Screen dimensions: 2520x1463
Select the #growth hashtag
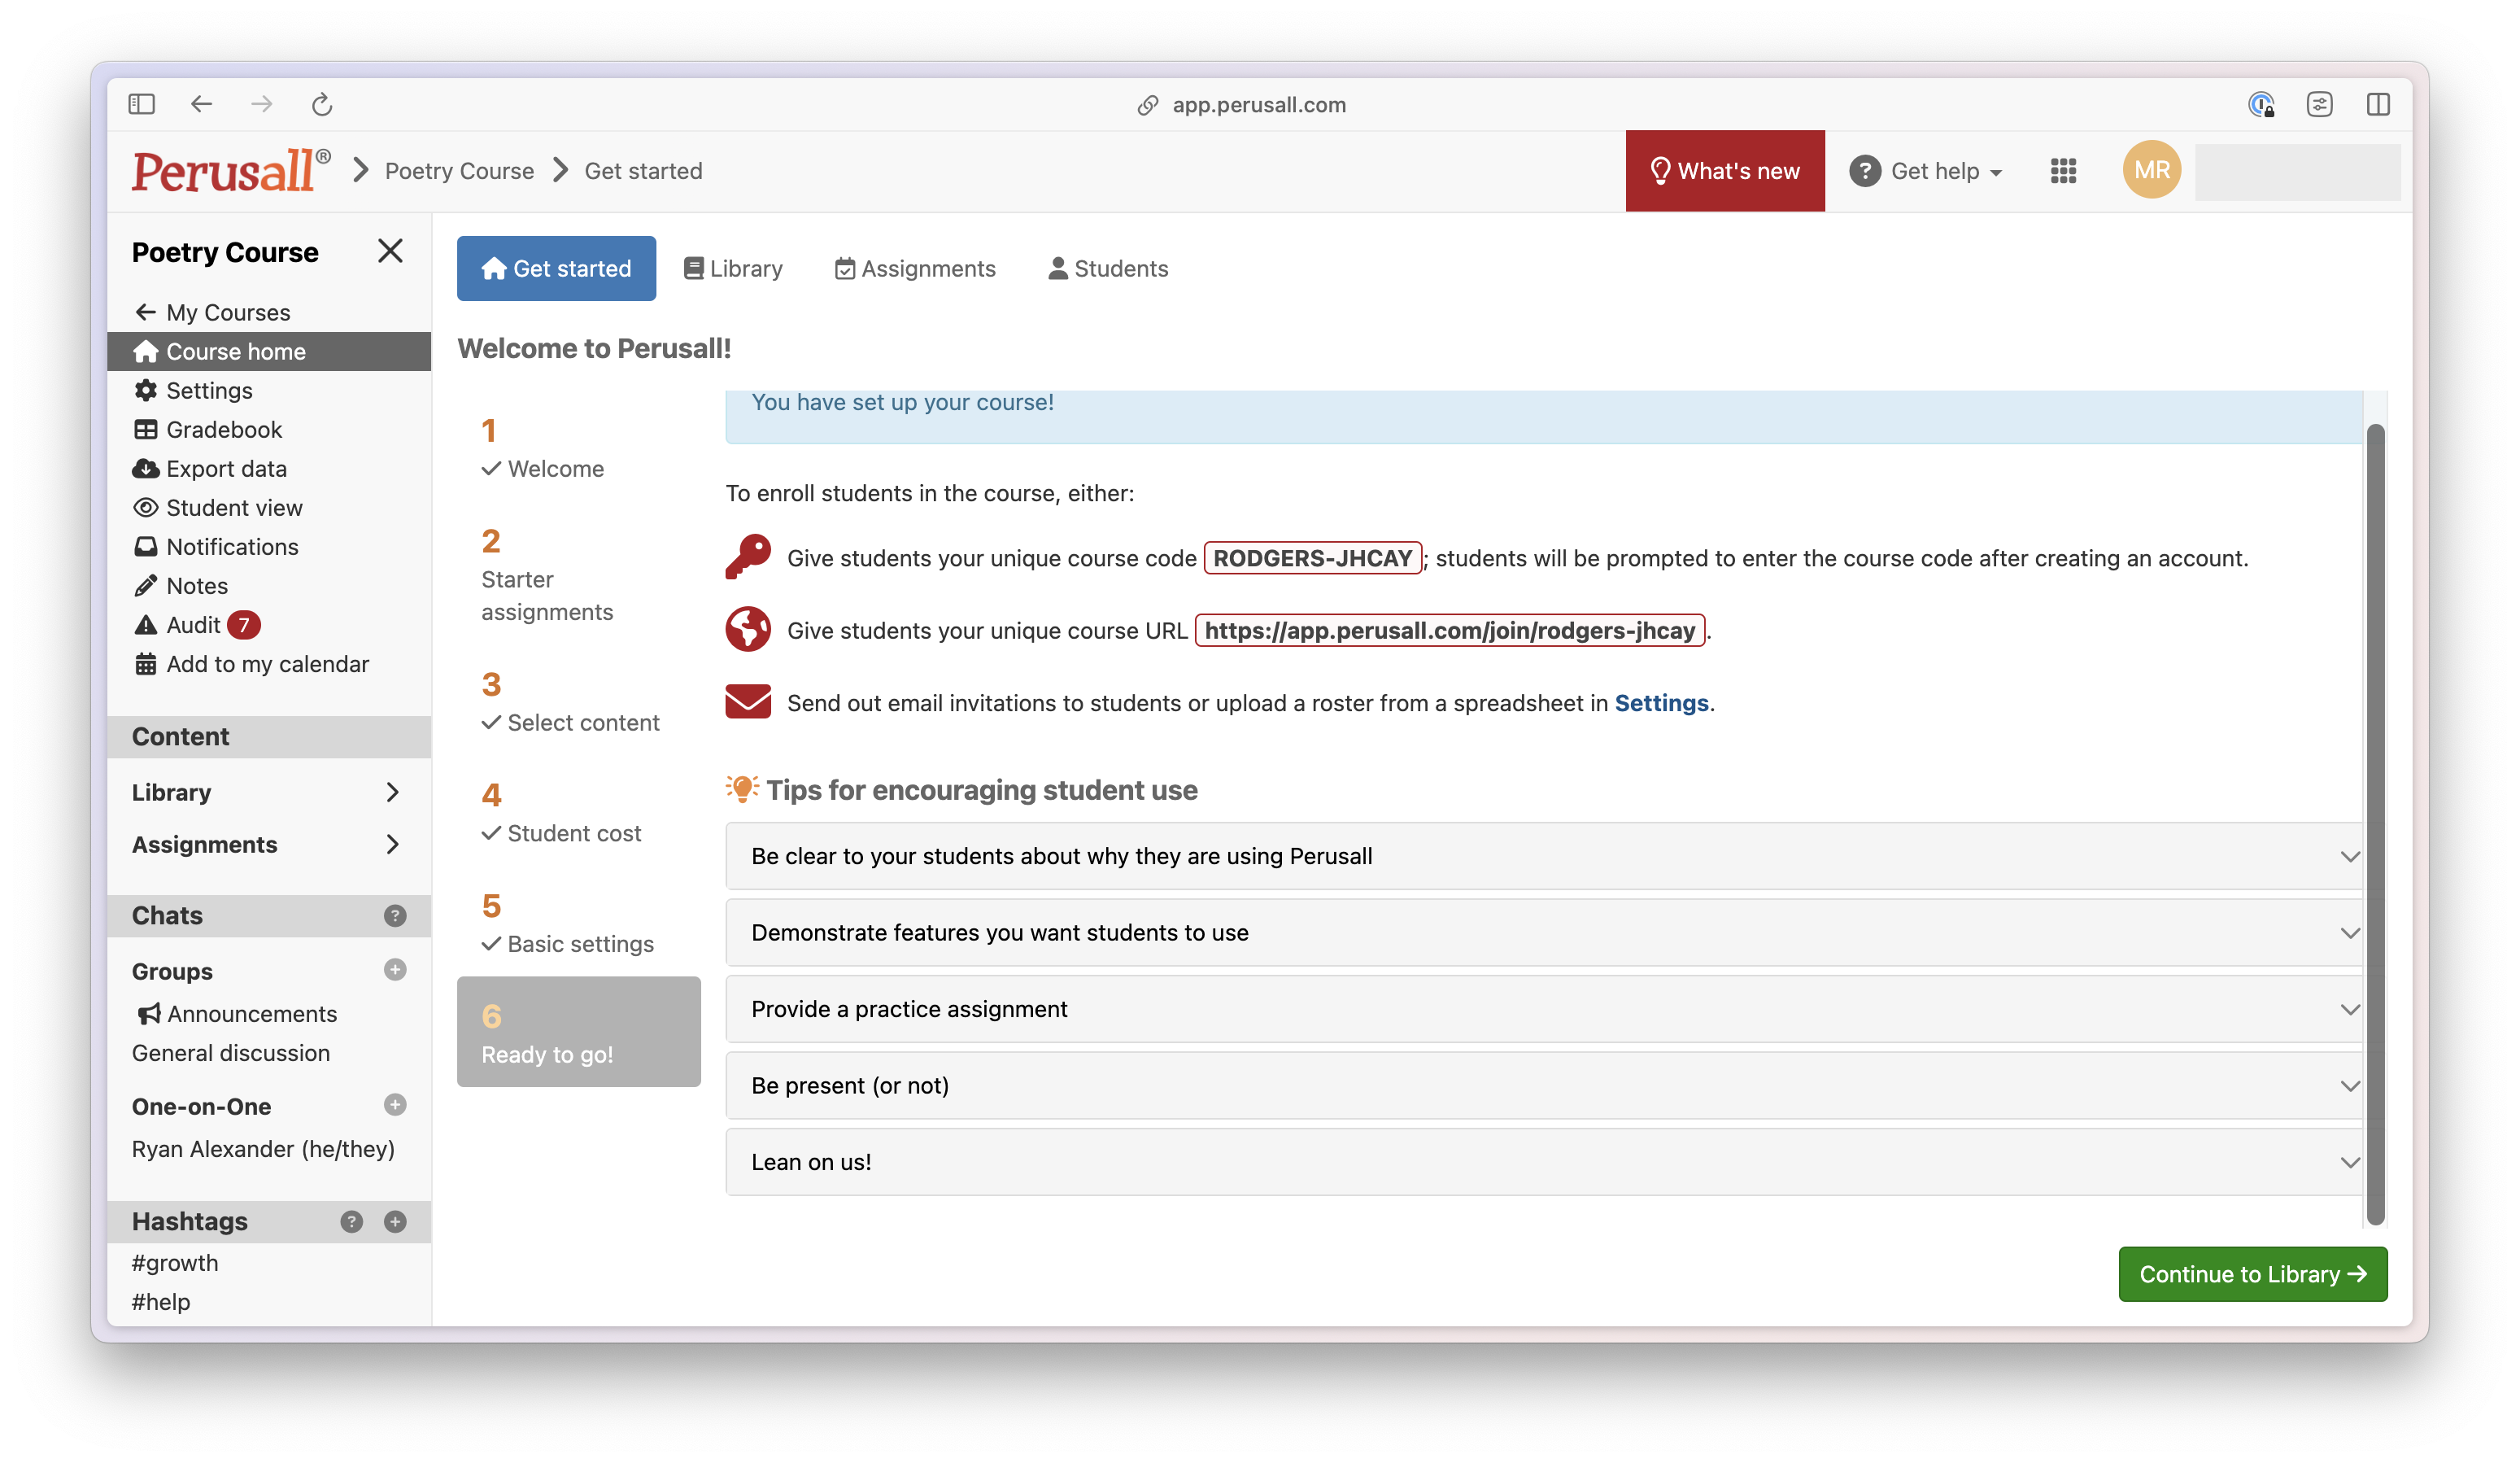175,1263
